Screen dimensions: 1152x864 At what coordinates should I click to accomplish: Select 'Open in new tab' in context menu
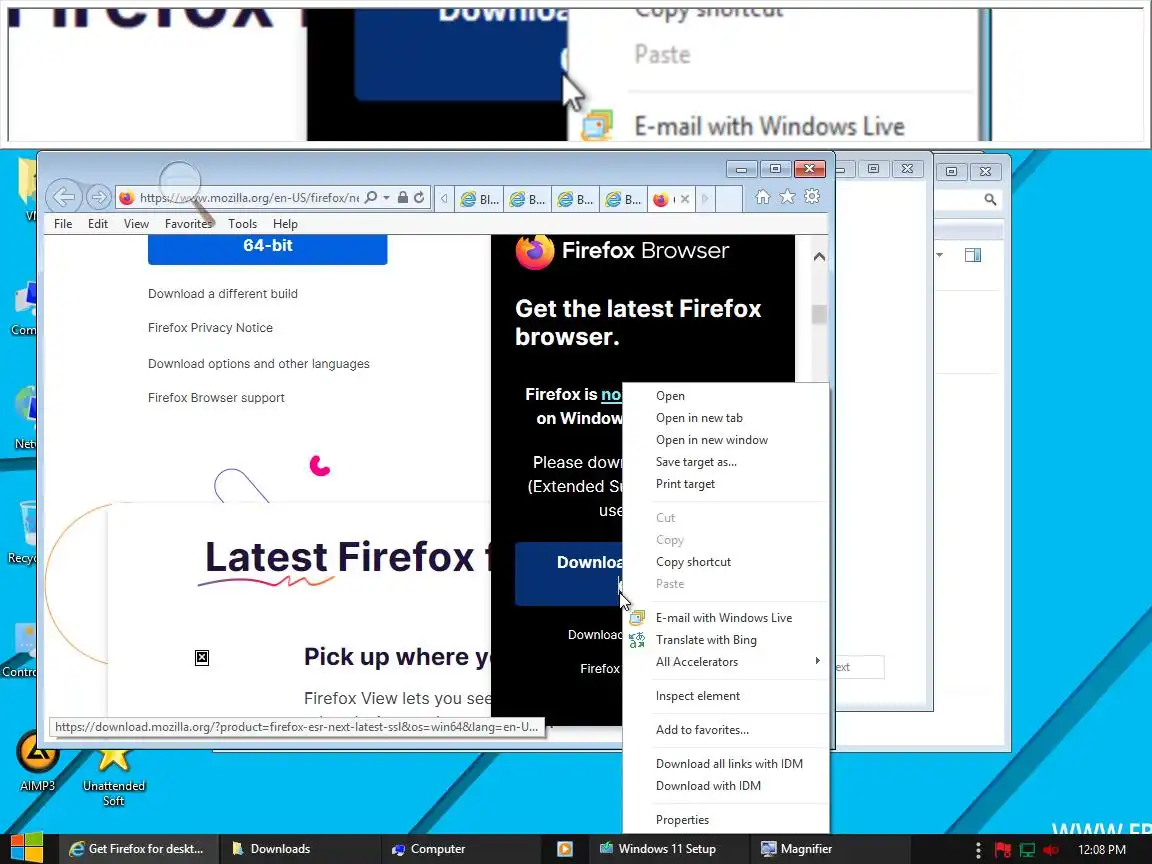(x=726, y=418)
